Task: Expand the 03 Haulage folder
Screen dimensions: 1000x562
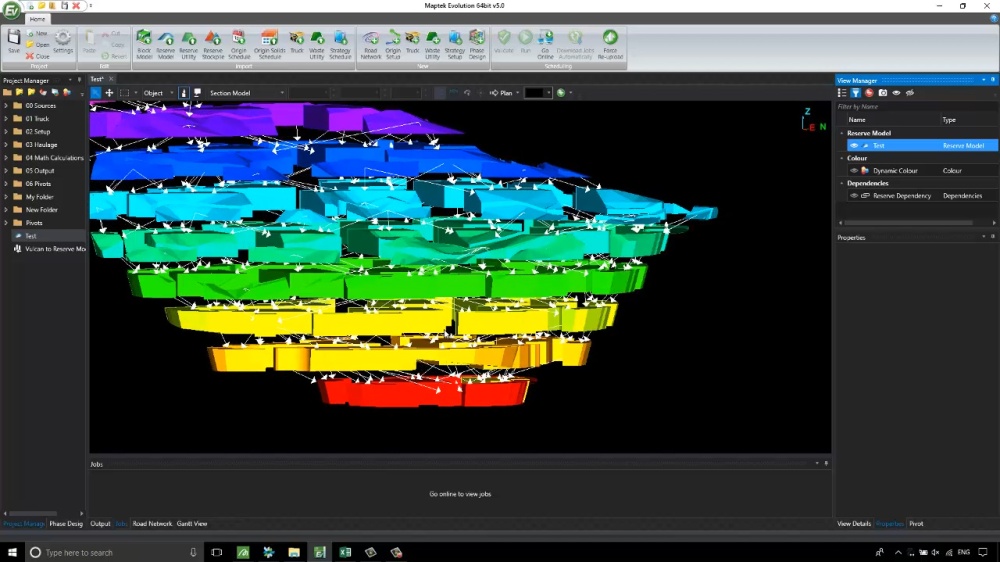Action: pos(6,145)
